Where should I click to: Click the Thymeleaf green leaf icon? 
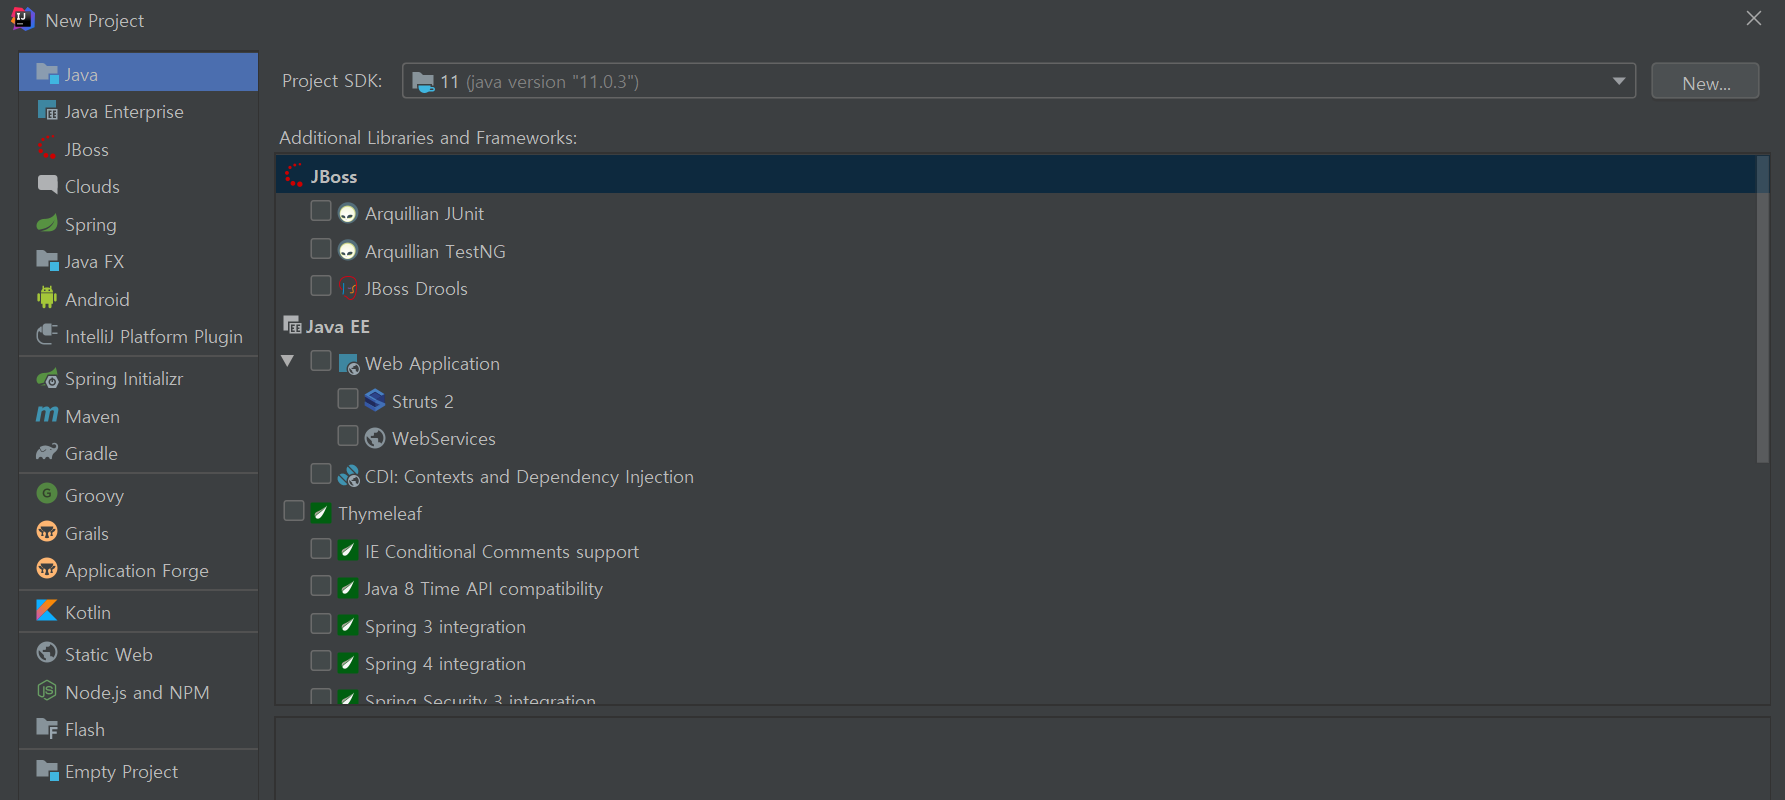pos(321,513)
